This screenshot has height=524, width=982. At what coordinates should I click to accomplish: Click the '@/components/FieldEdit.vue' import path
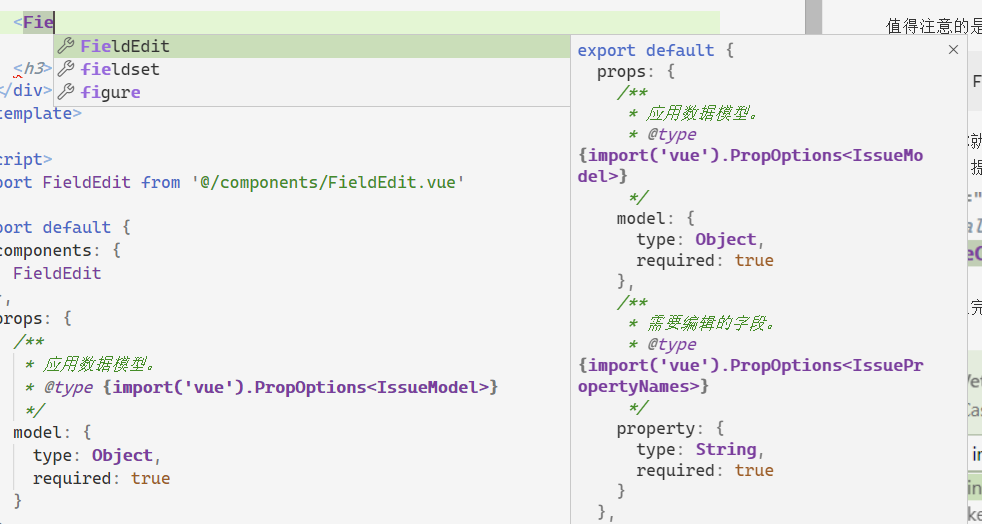point(328,182)
